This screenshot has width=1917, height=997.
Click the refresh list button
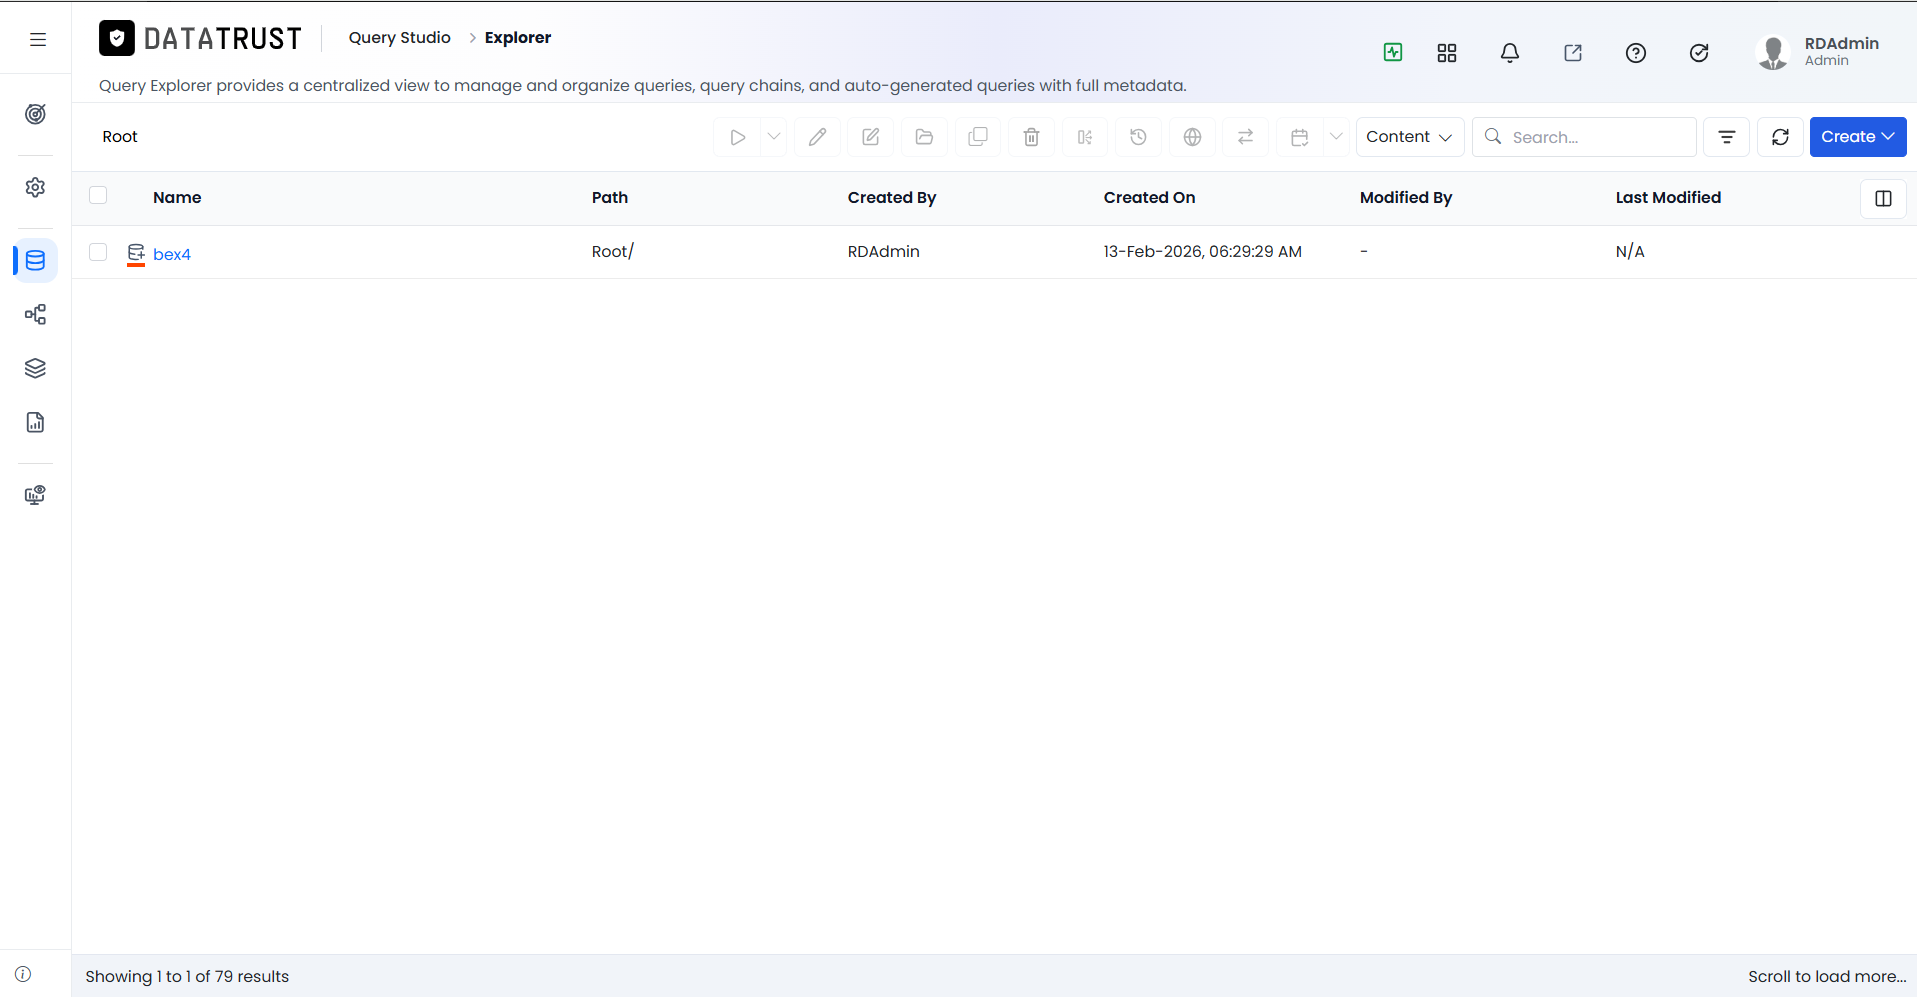point(1780,137)
